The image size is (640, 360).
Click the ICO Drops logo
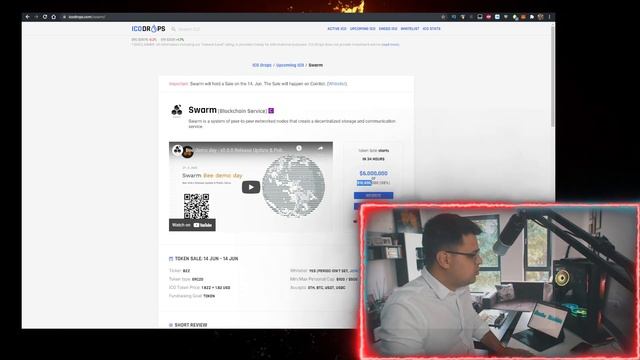point(148,29)
